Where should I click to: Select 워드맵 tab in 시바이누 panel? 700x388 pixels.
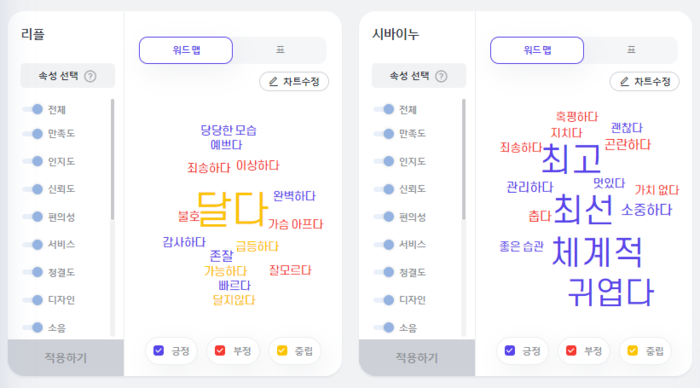(x=537, y=50)
